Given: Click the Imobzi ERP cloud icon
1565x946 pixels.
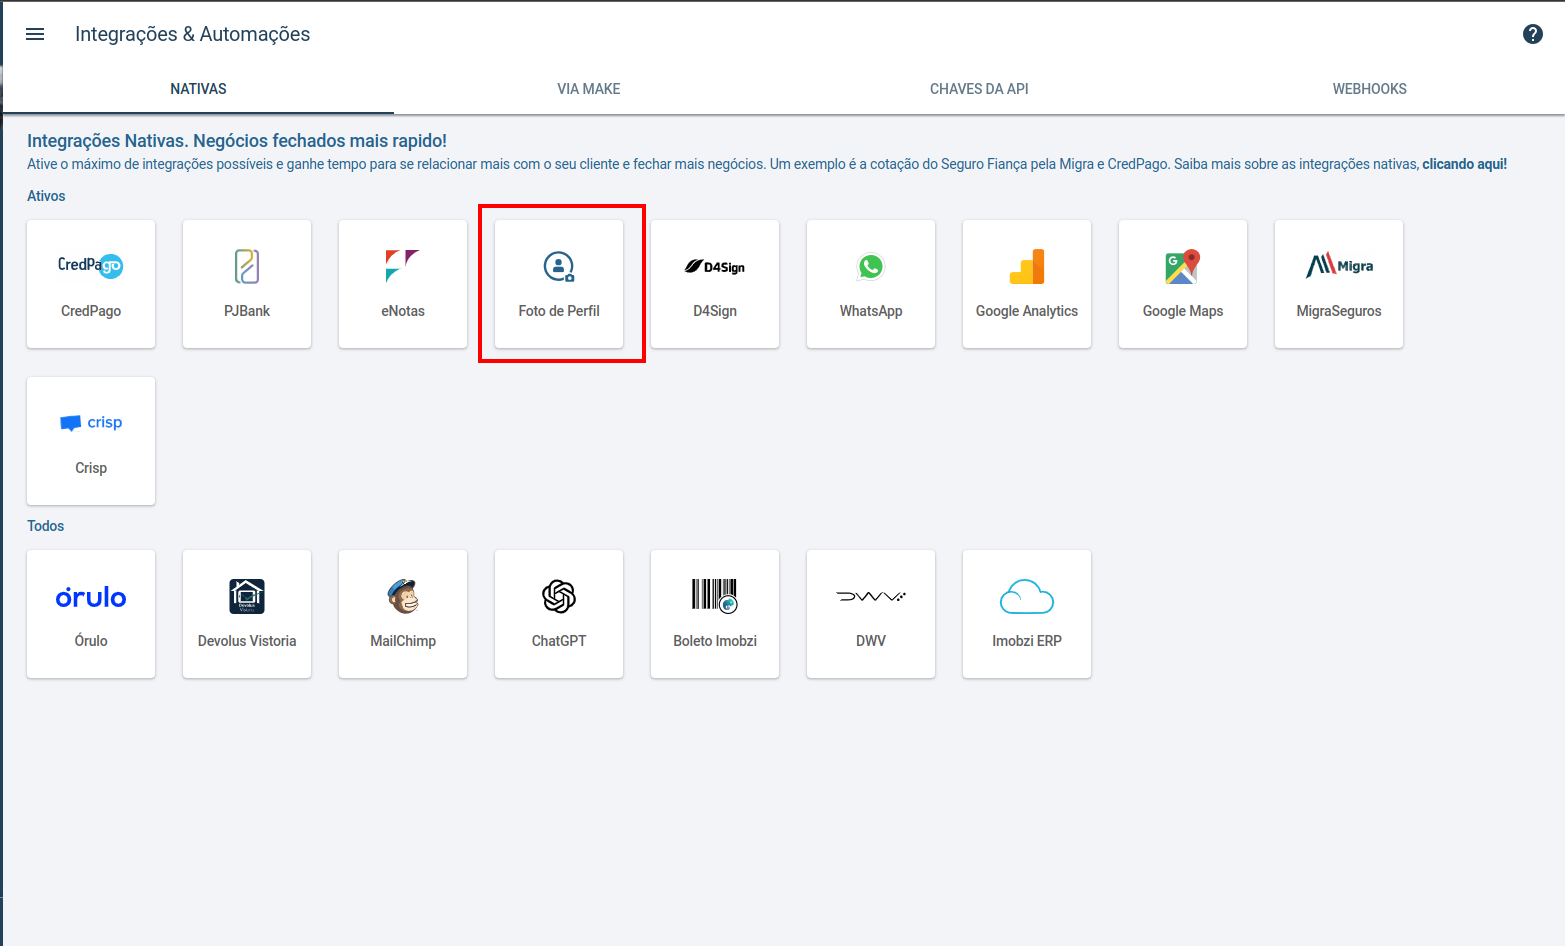Looking at the screenshot, I should click(x=1027, y=597).
